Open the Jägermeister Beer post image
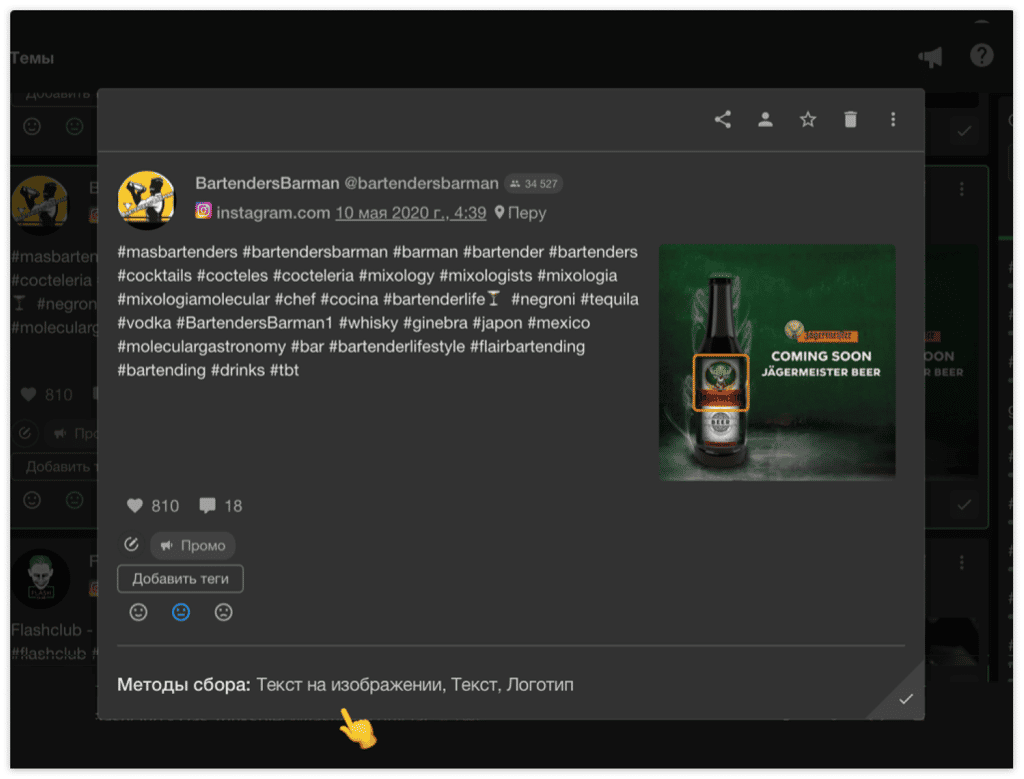1024x779 pixels. click(x=777, y=362)
